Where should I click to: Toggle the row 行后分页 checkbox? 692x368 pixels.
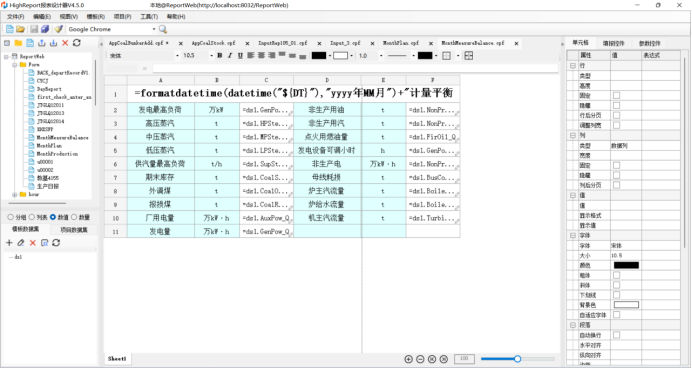coord(617,115)
